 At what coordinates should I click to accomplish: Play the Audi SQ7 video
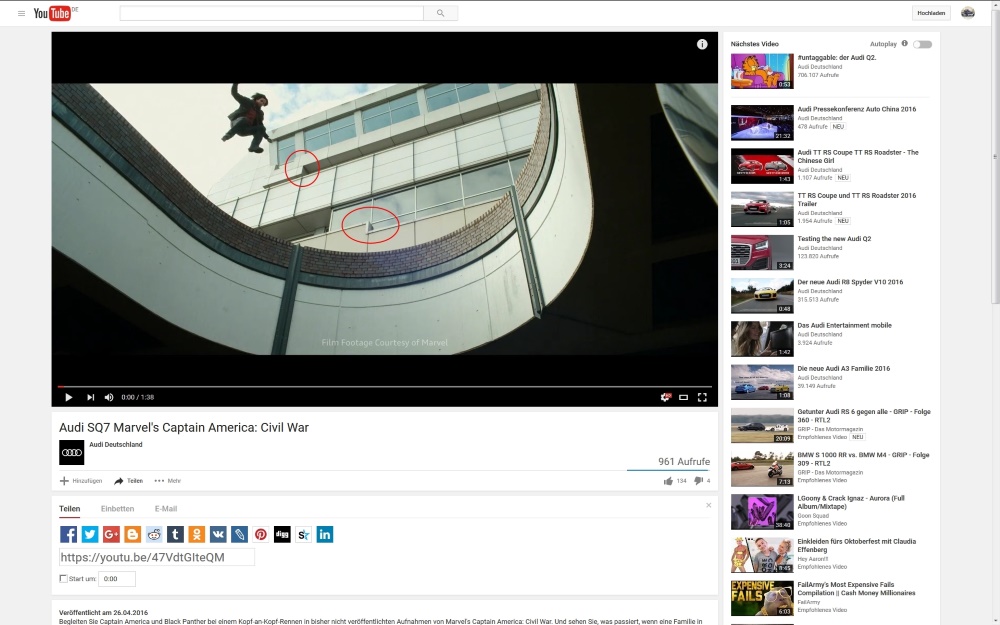(68, 397)
